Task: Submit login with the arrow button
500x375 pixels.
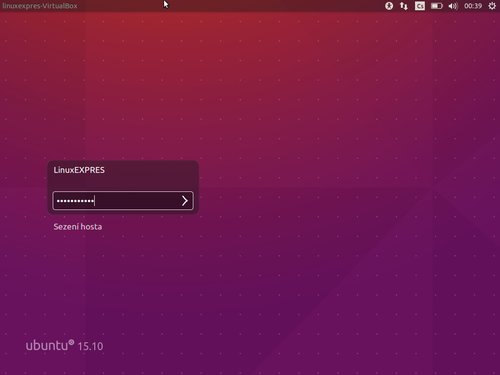Action: (185, 201)
